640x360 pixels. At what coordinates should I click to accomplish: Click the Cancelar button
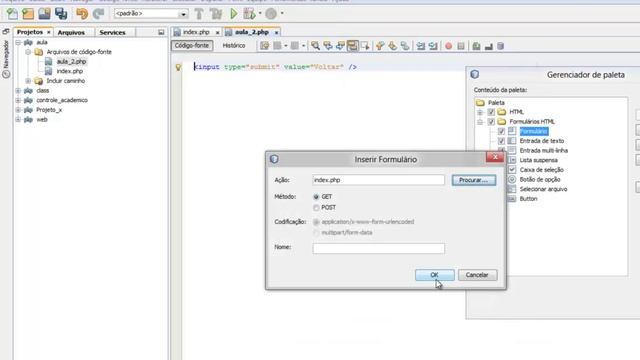click(x=477, y=275)
